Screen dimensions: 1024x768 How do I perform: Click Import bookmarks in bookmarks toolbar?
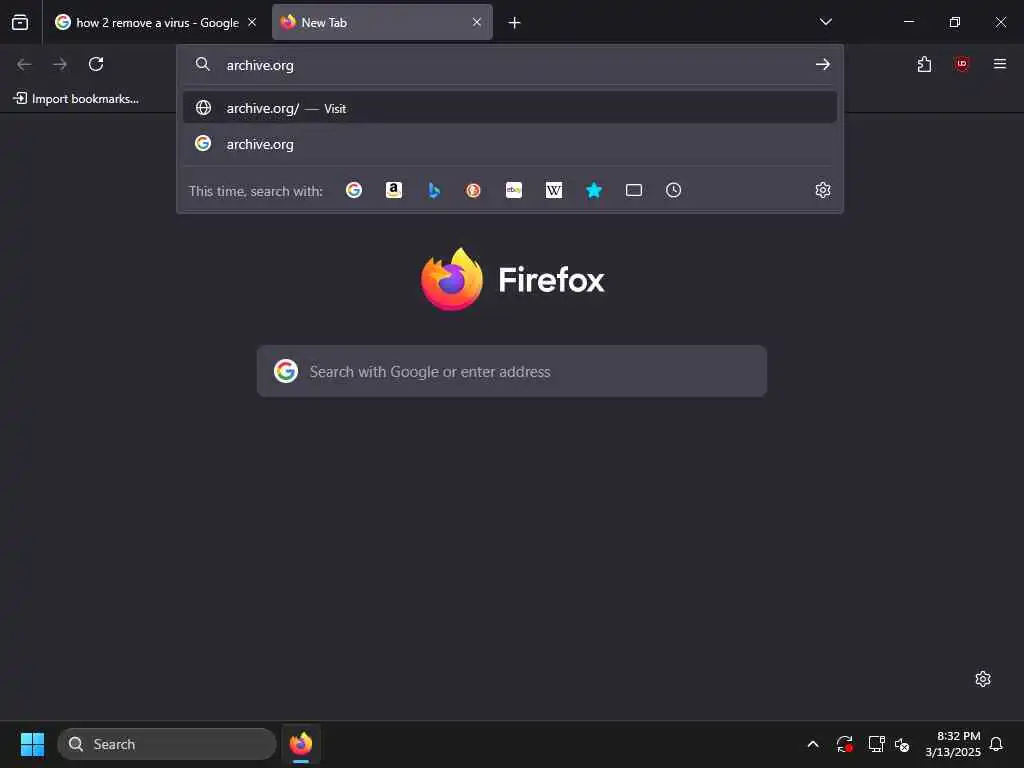tap(76, 99)
